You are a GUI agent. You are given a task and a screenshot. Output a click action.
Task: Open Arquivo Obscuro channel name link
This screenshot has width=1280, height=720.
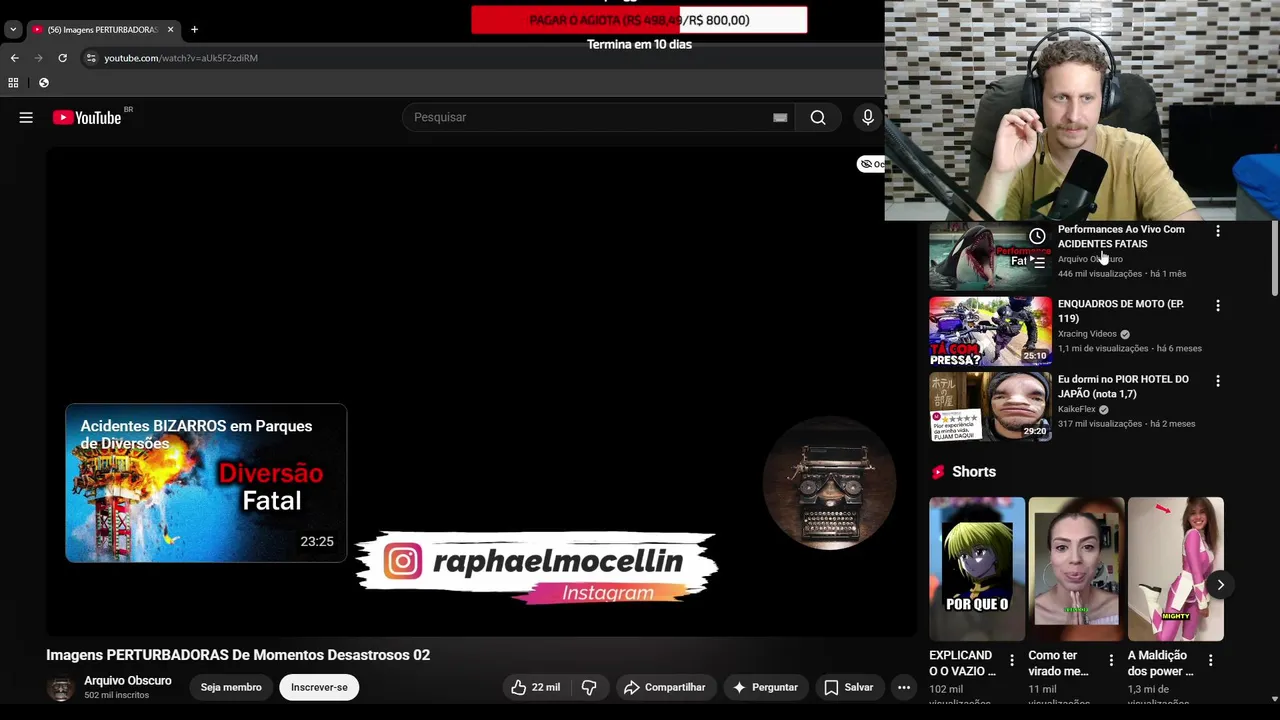point(128,681)
